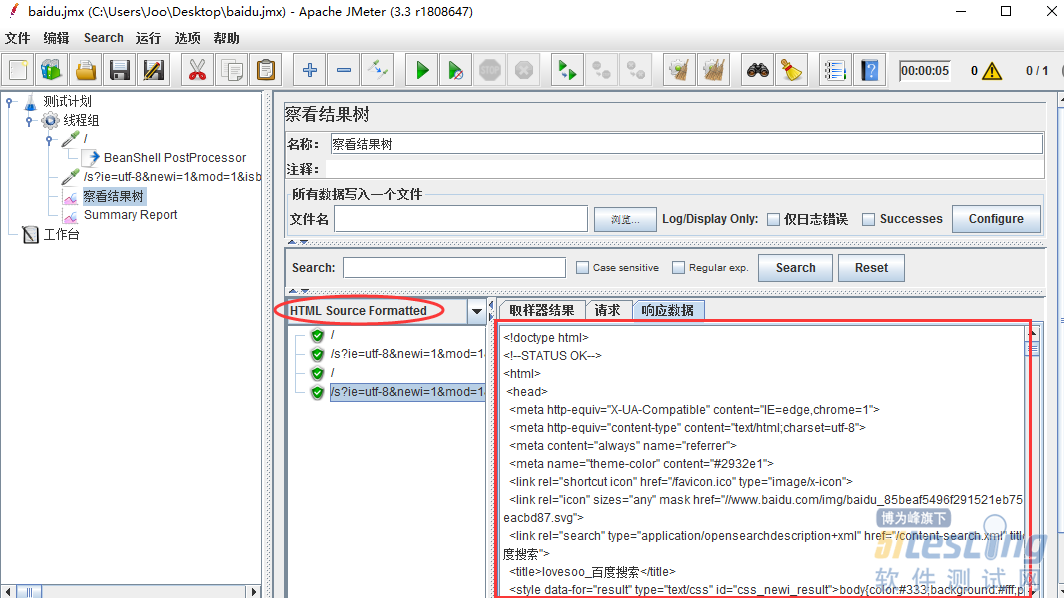Click the New test plan icon
The image size is (1064, 598).
18,70
